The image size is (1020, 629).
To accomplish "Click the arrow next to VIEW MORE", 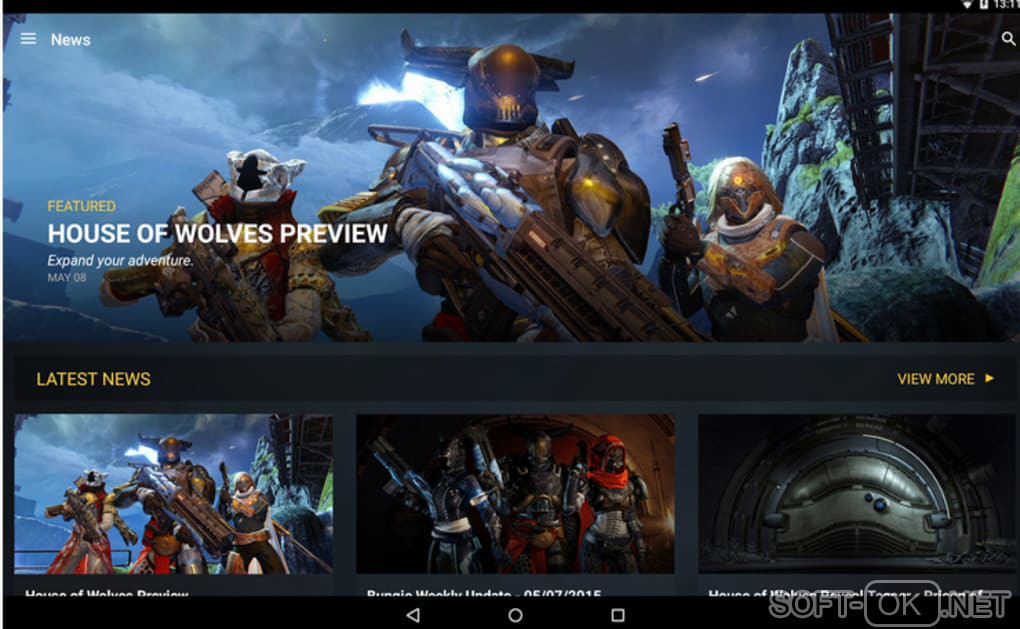I will click(989, 378).
